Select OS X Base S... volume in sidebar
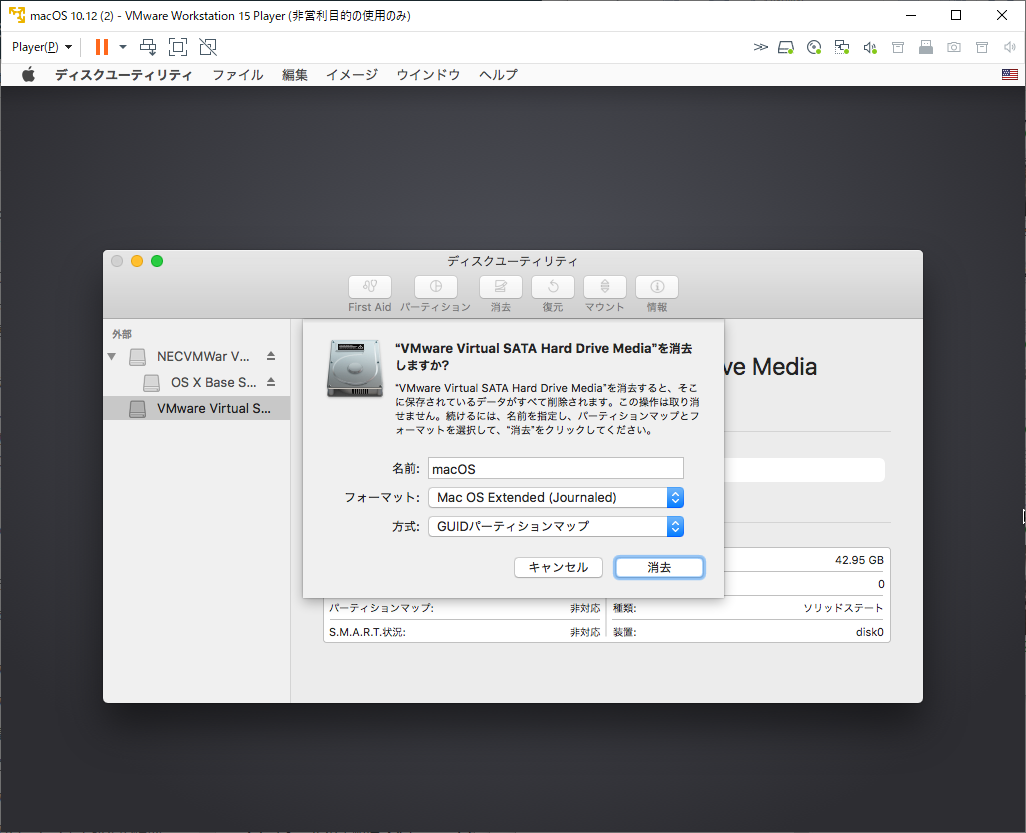 point(196,382)
